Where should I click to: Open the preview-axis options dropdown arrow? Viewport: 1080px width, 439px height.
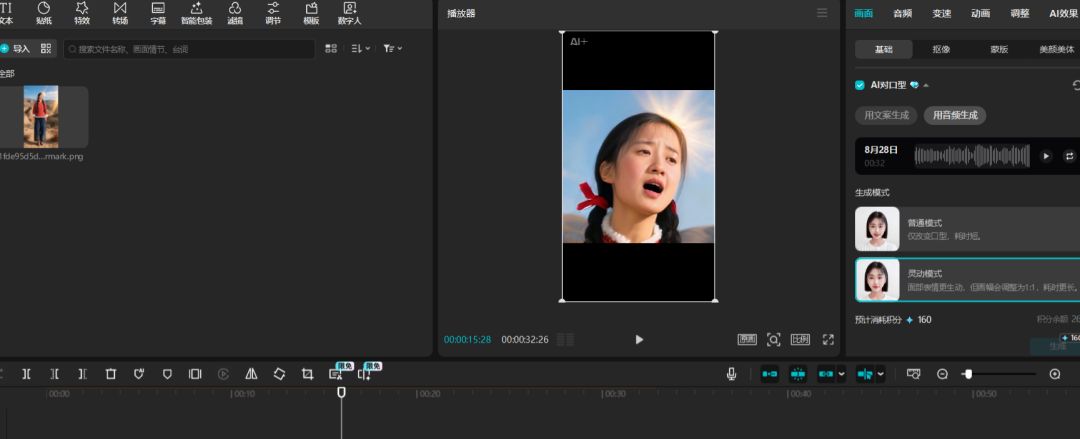tap(880, 374)
